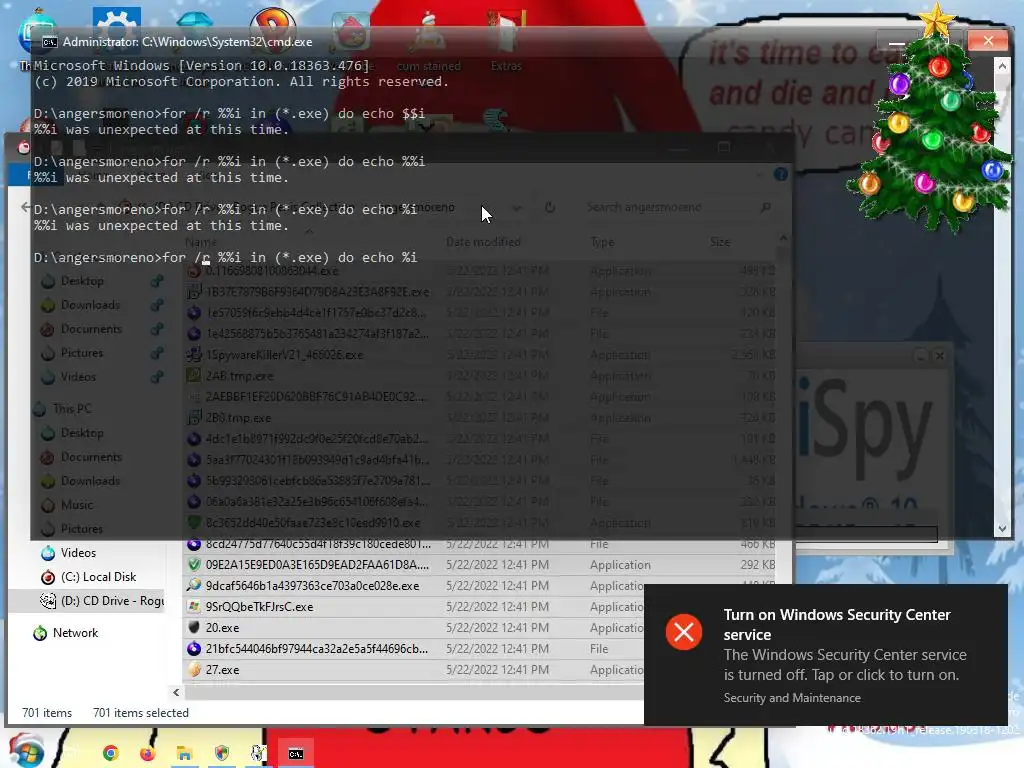1024x768 pixels.
Task: Click the orange icon of 27.exe
Action: click(194, 669)
